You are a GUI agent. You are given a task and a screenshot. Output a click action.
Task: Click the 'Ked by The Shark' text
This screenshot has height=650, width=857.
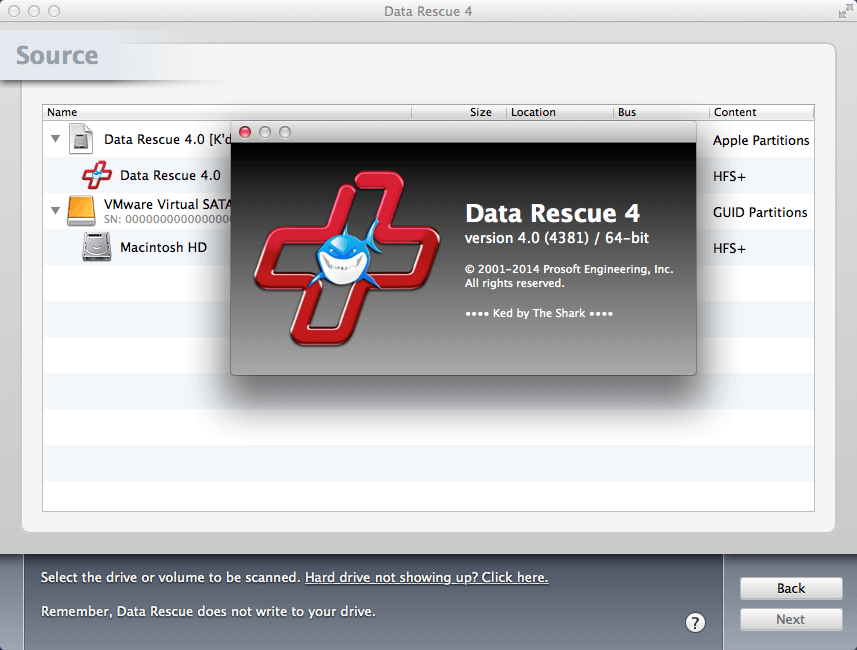pos(539,313)
